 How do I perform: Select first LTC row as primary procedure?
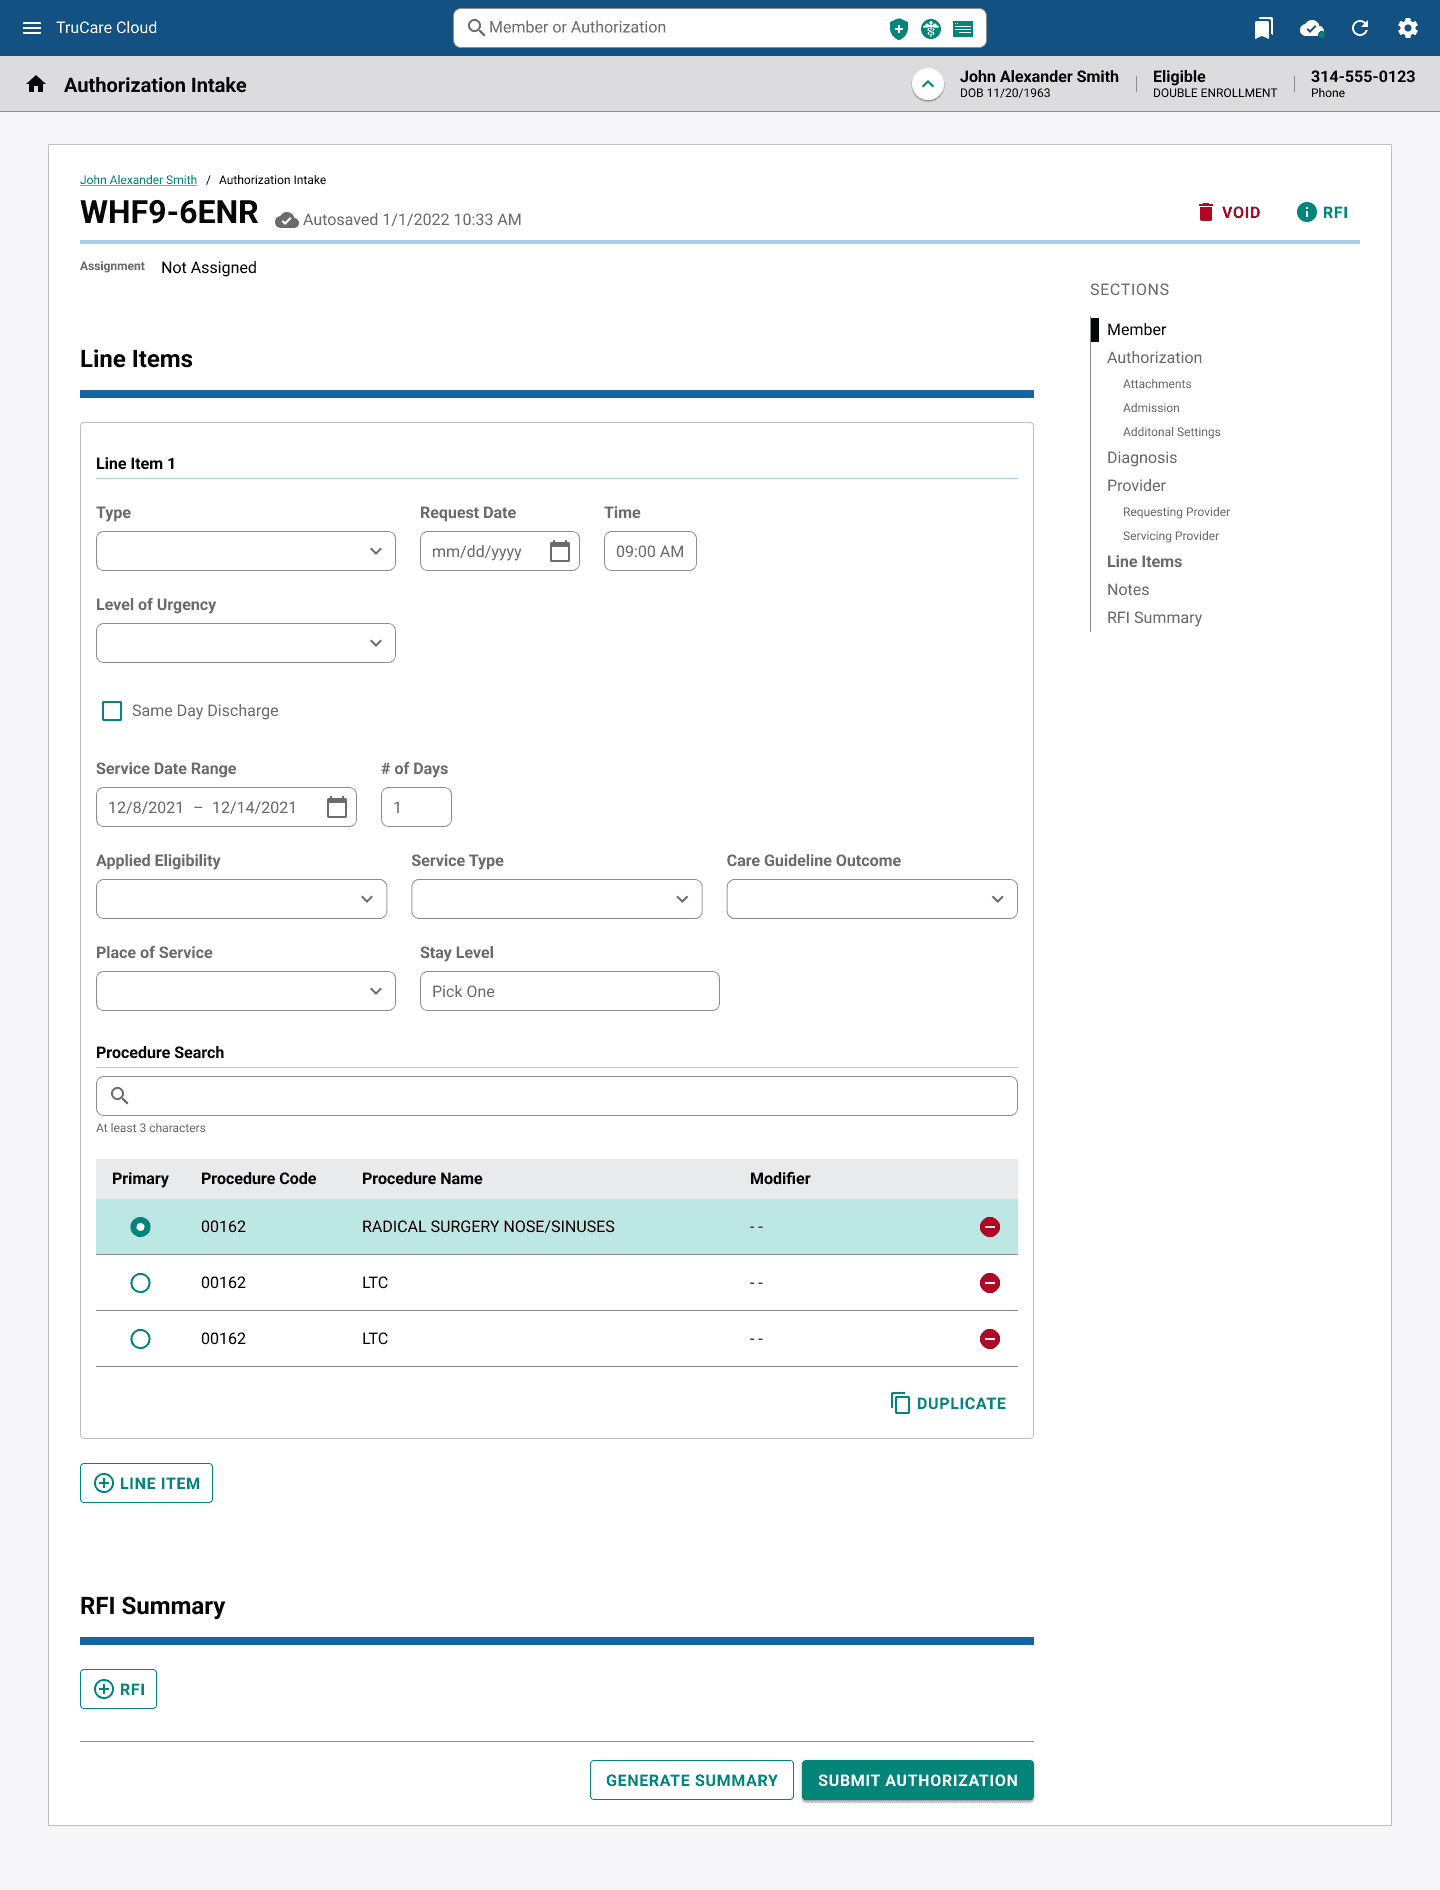tap(141, 1283)
